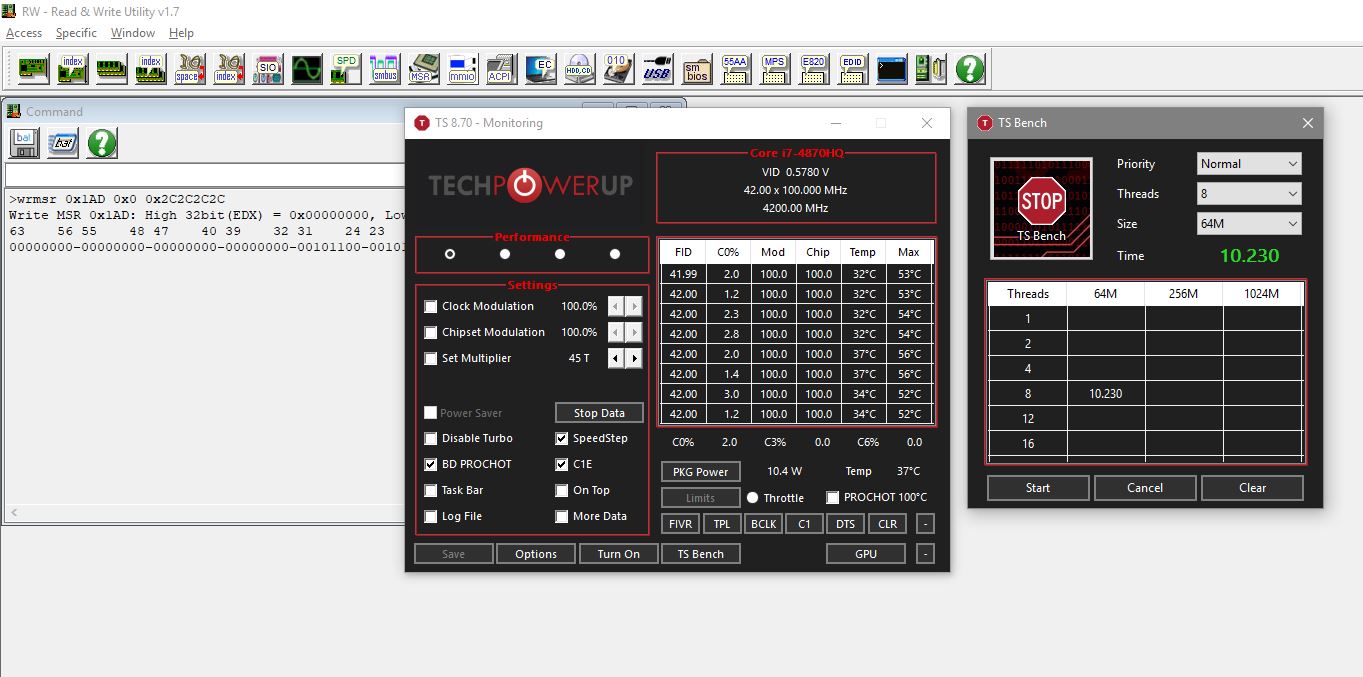
Task: Open the Access menu
Action: click(x=24, y=33)
